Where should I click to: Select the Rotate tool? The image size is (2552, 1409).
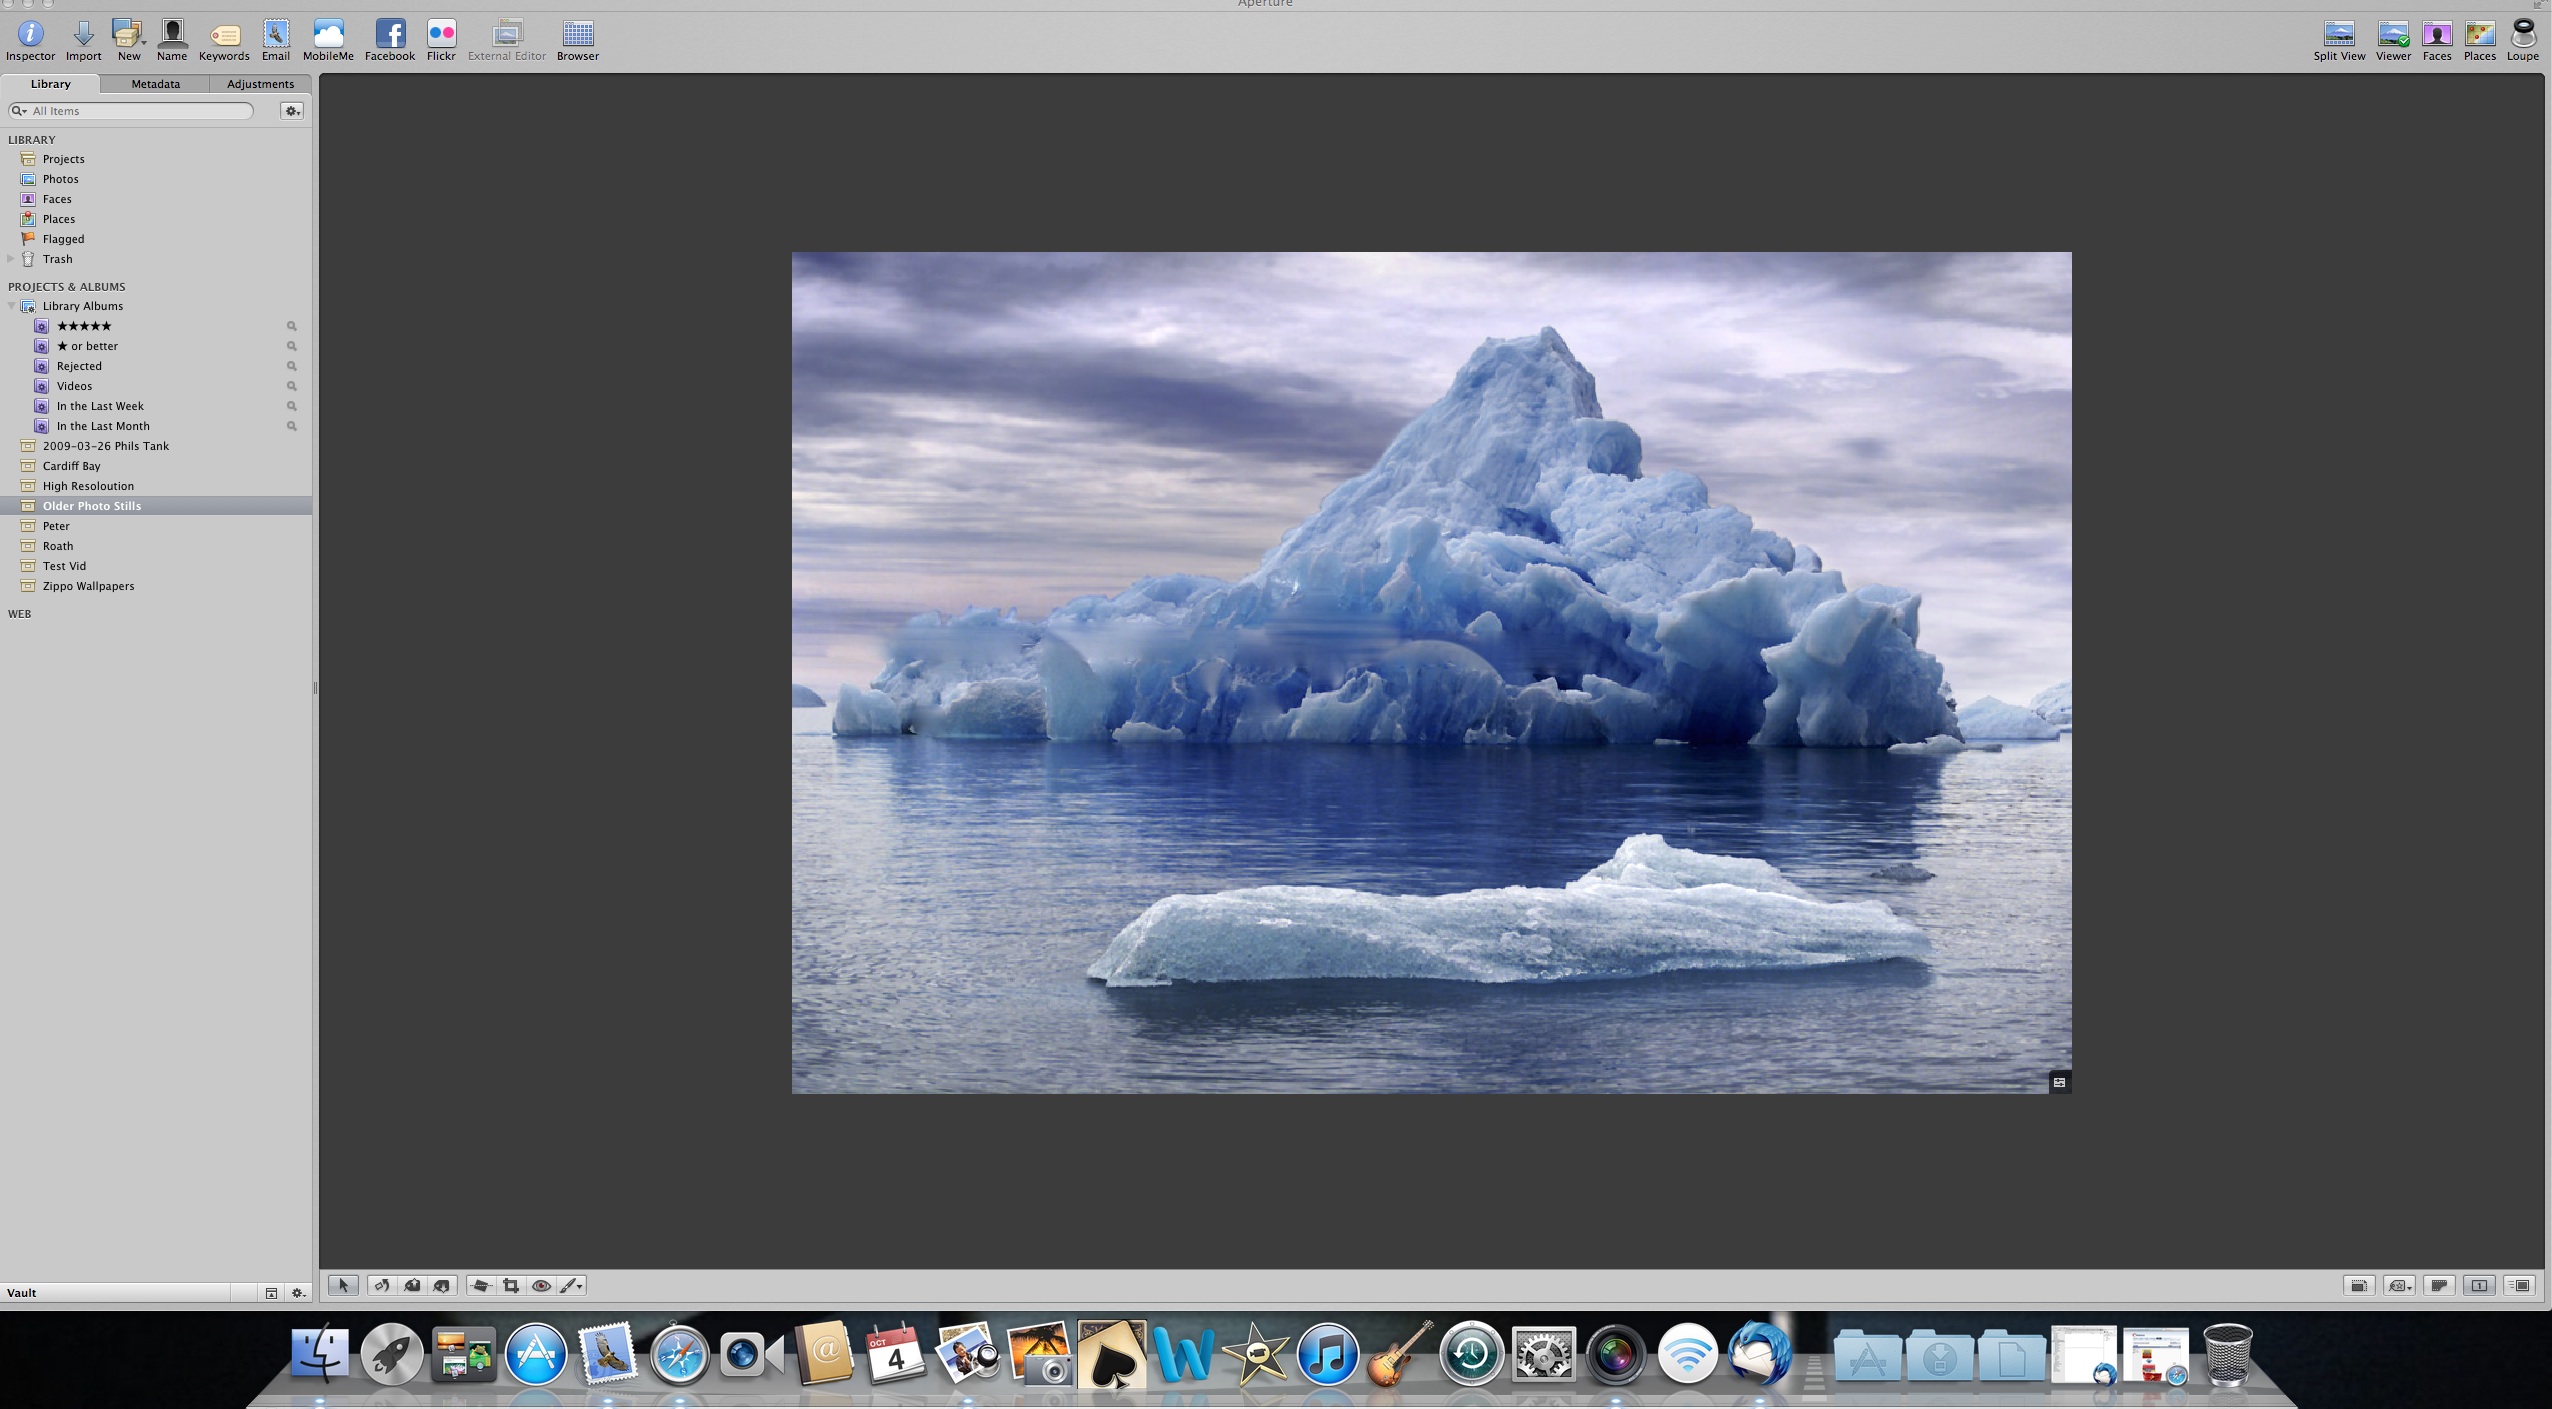(382, 1285)
